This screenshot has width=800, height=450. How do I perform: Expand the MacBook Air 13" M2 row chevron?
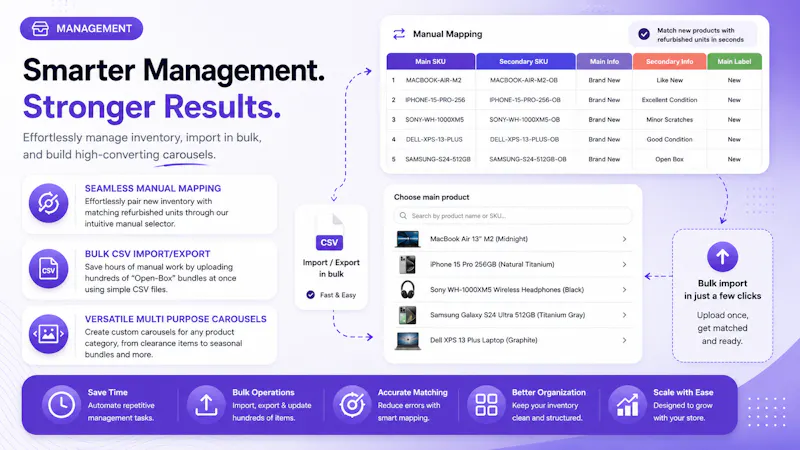(624, 239)
